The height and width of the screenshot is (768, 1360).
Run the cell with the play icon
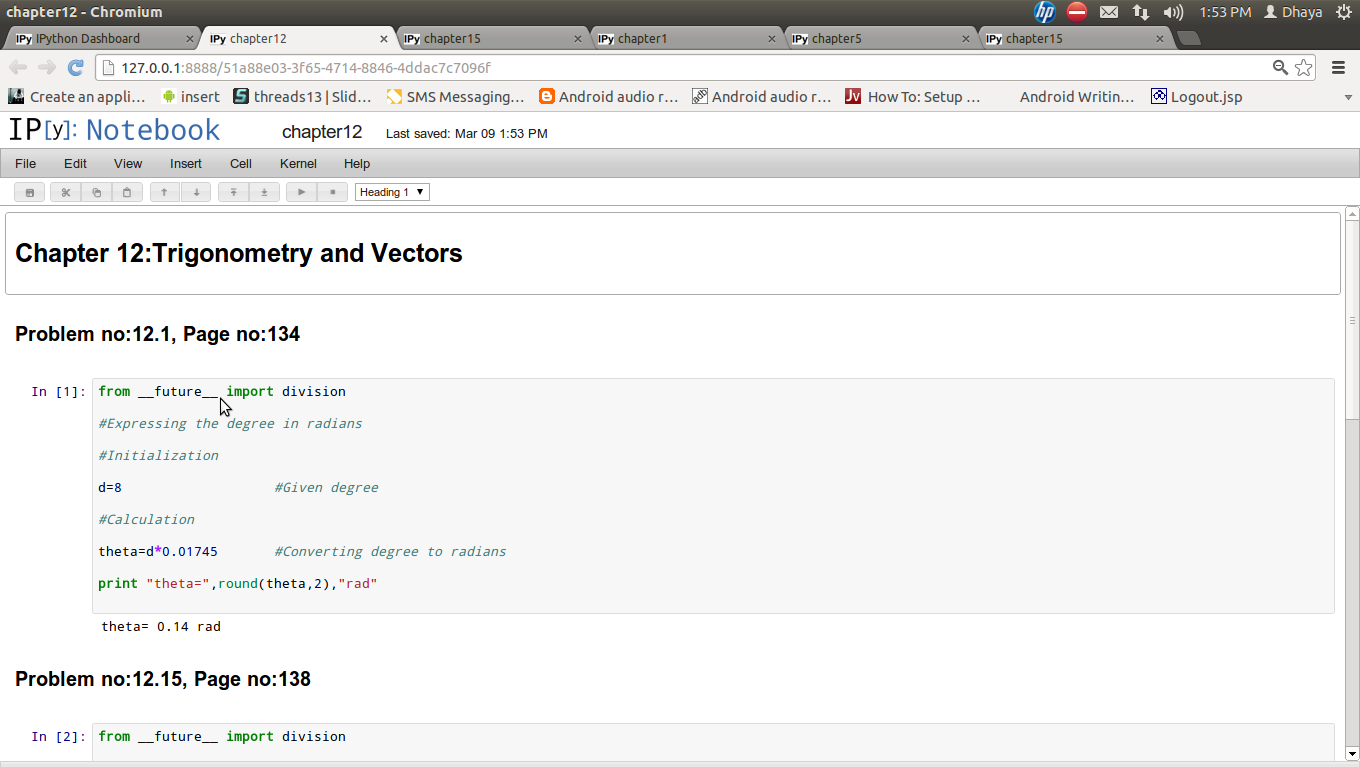pyautogui.click(x=302, y=192)
